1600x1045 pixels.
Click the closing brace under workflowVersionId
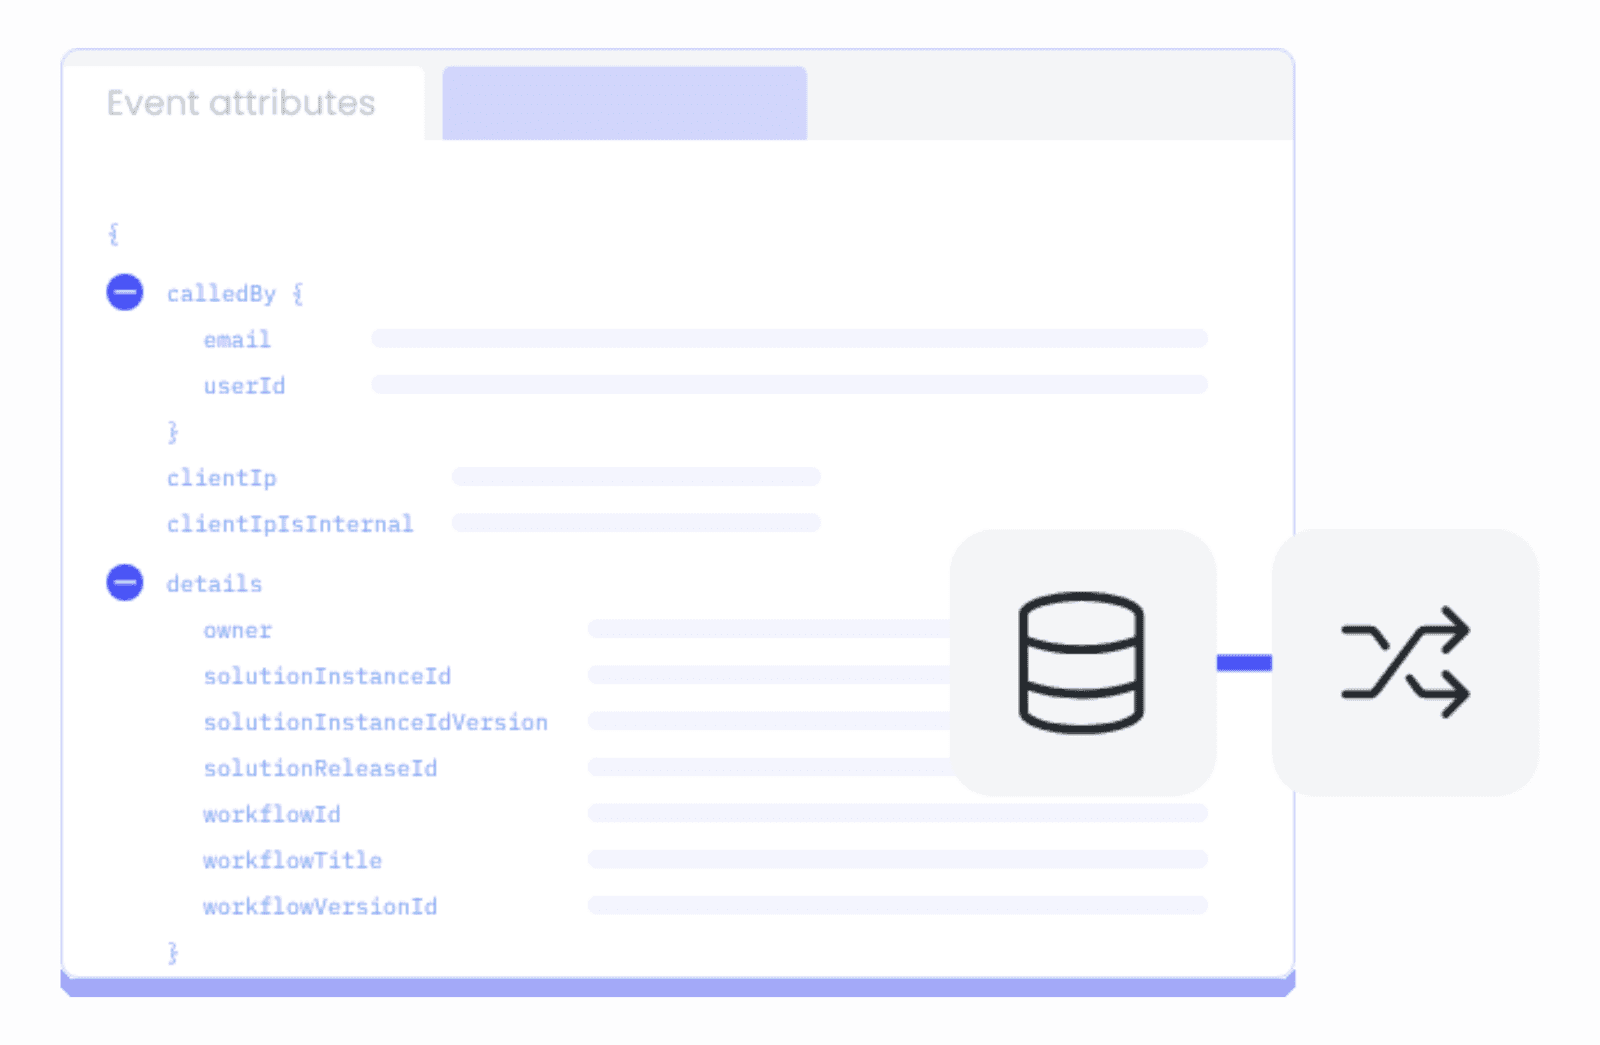(x=174, y=952)
